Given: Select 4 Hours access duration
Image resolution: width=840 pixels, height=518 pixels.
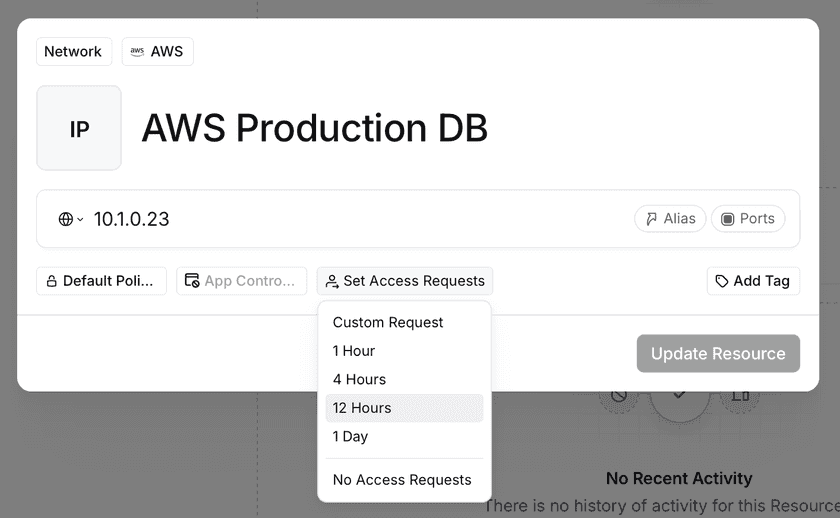Looking at the screenshot, I should pyautogui.click(x=359, y=380).
